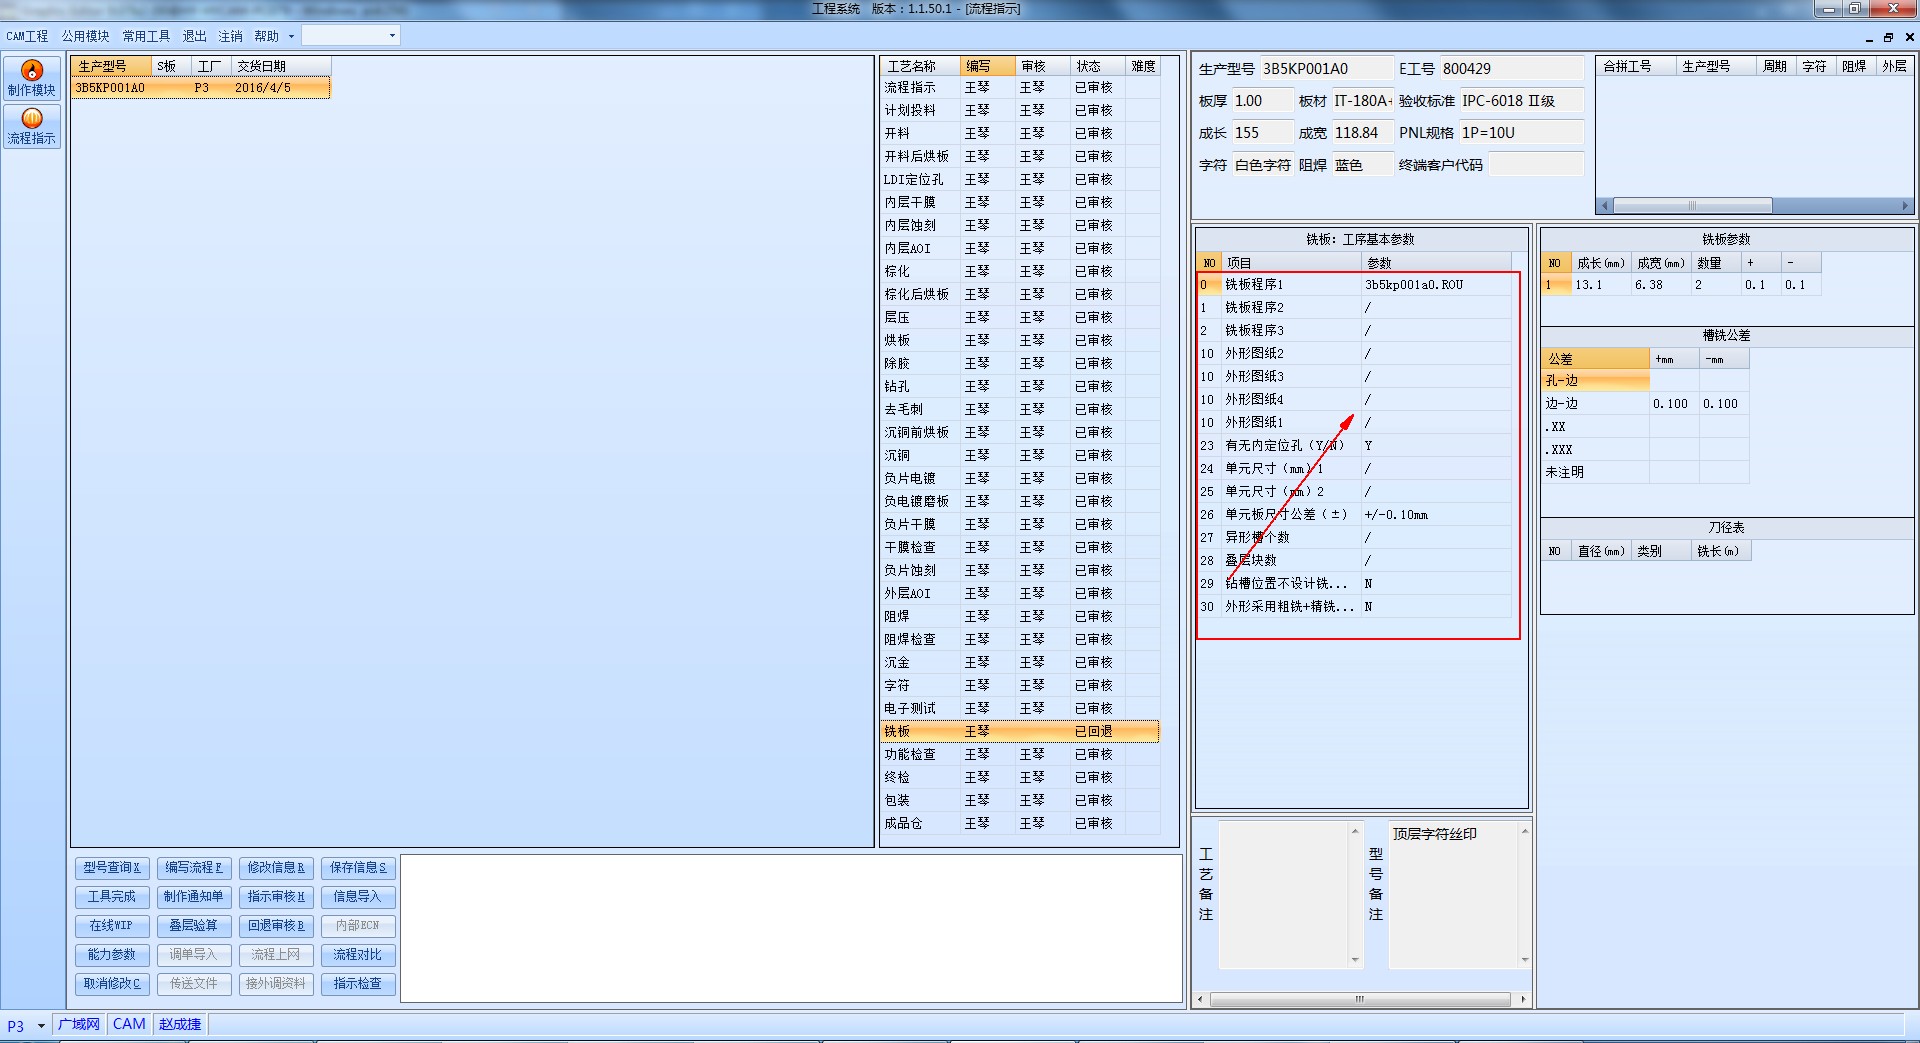Viewport: 1920px width, 1043px height.
Task: Click the 板厚 field showing 1.00
Action: click(1261, 101)
